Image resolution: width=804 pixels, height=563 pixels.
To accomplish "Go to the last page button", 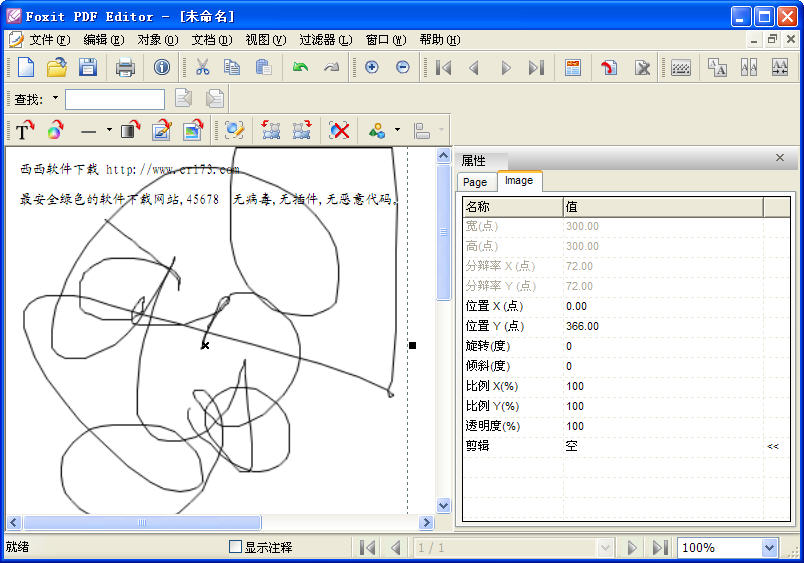I will coord(660,547).
